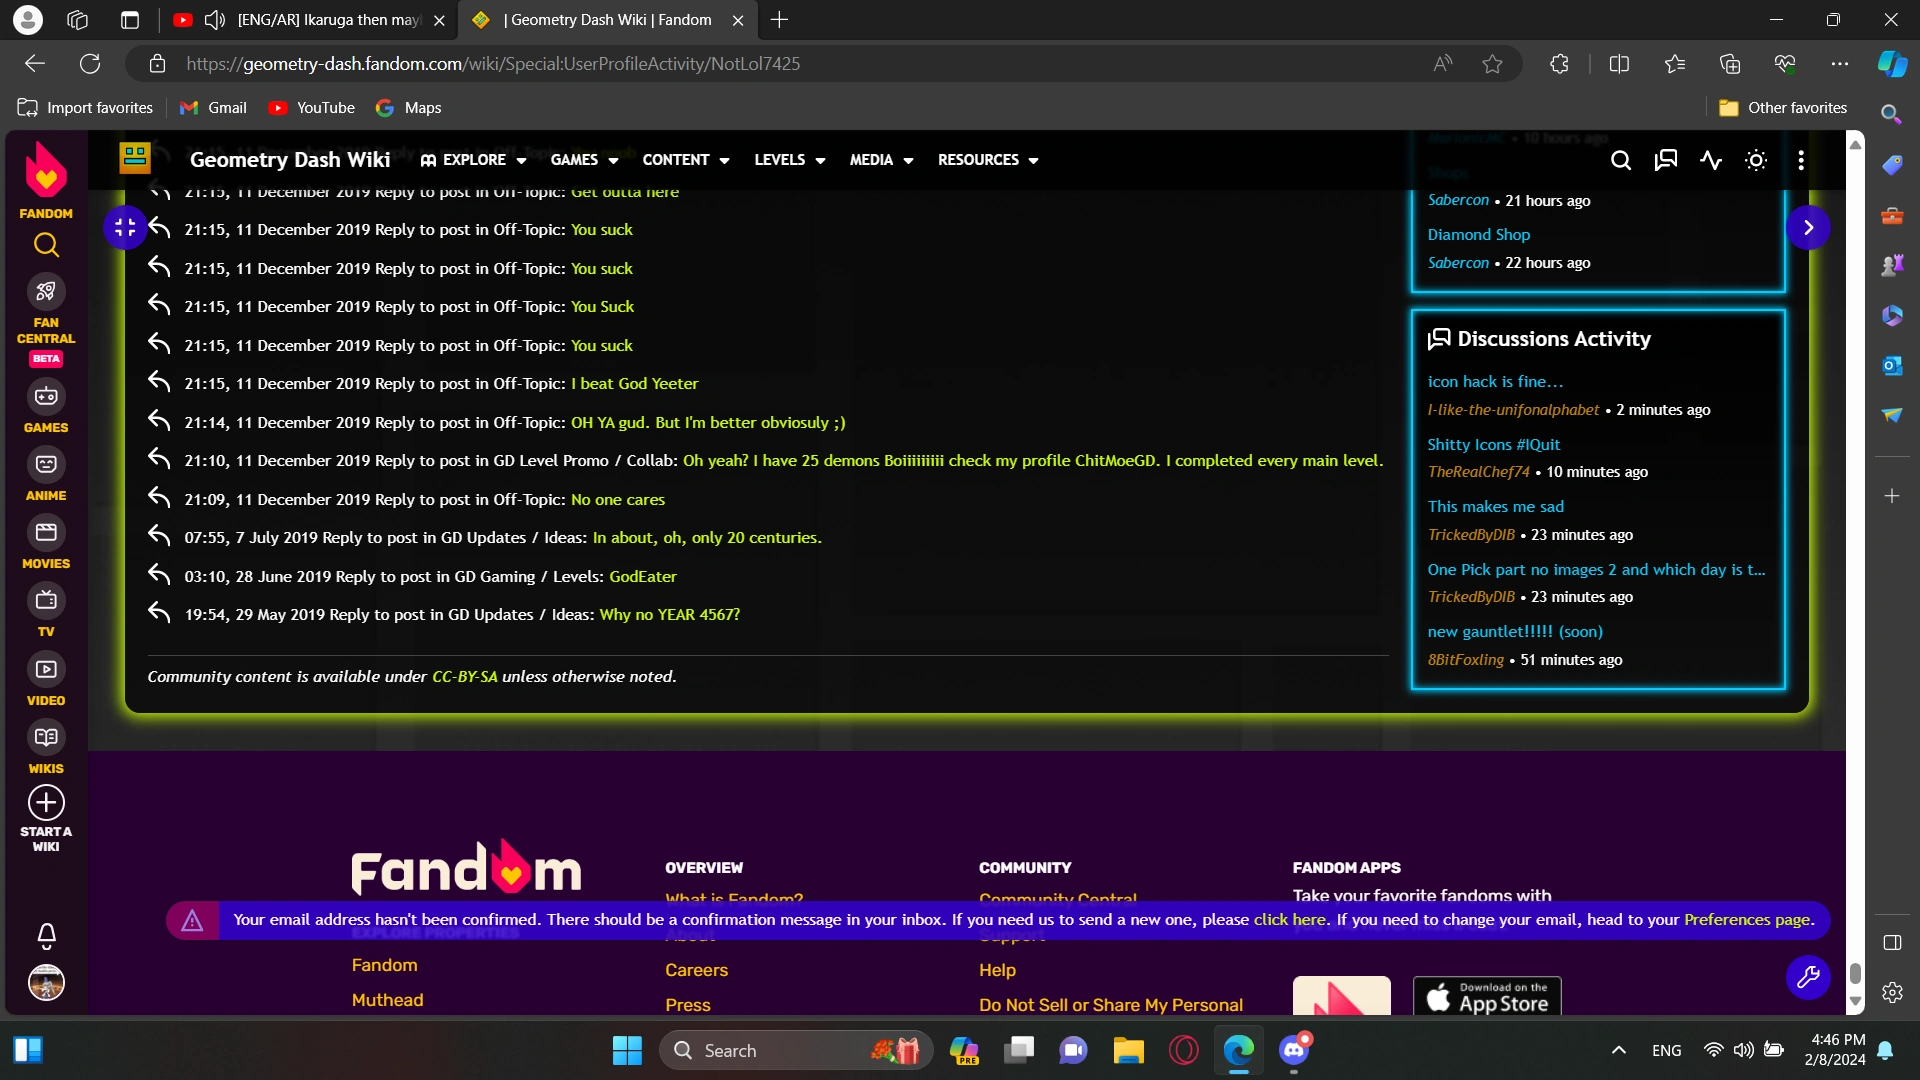Expand the RESOURCES dropdown menu
The image size is (1920, 1080).
point(987,160)
